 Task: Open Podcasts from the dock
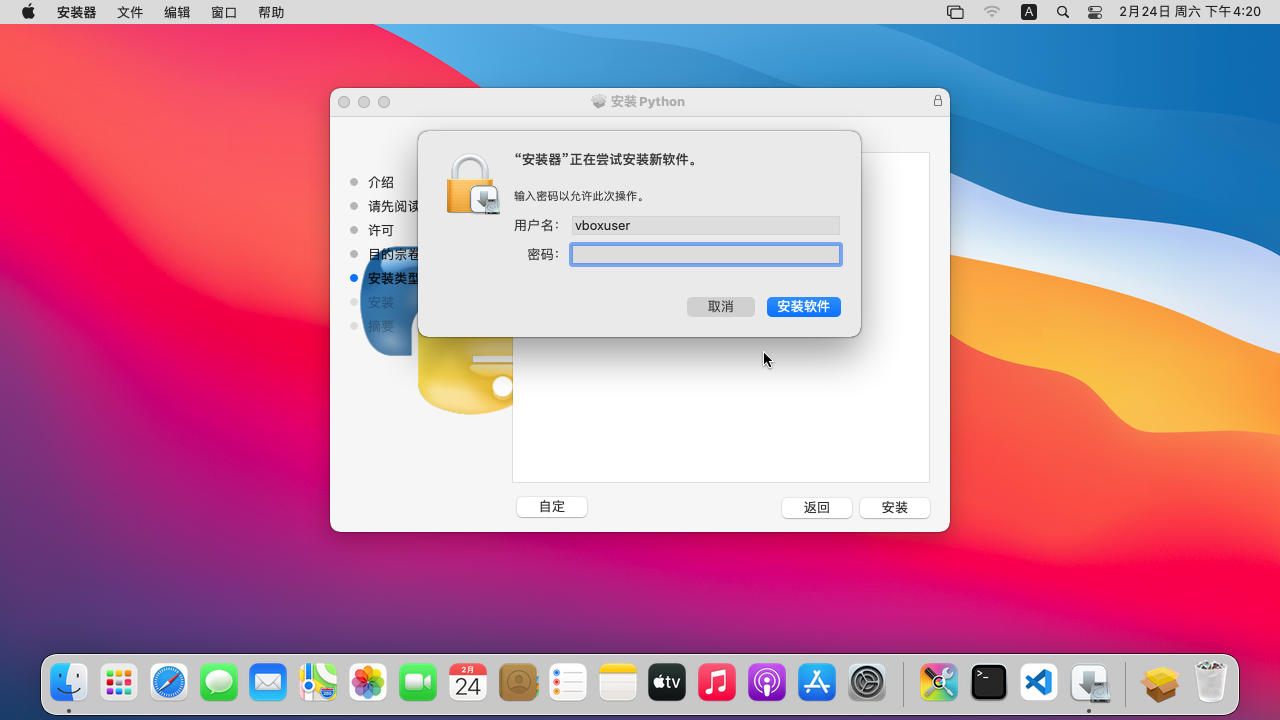(767, 683)
